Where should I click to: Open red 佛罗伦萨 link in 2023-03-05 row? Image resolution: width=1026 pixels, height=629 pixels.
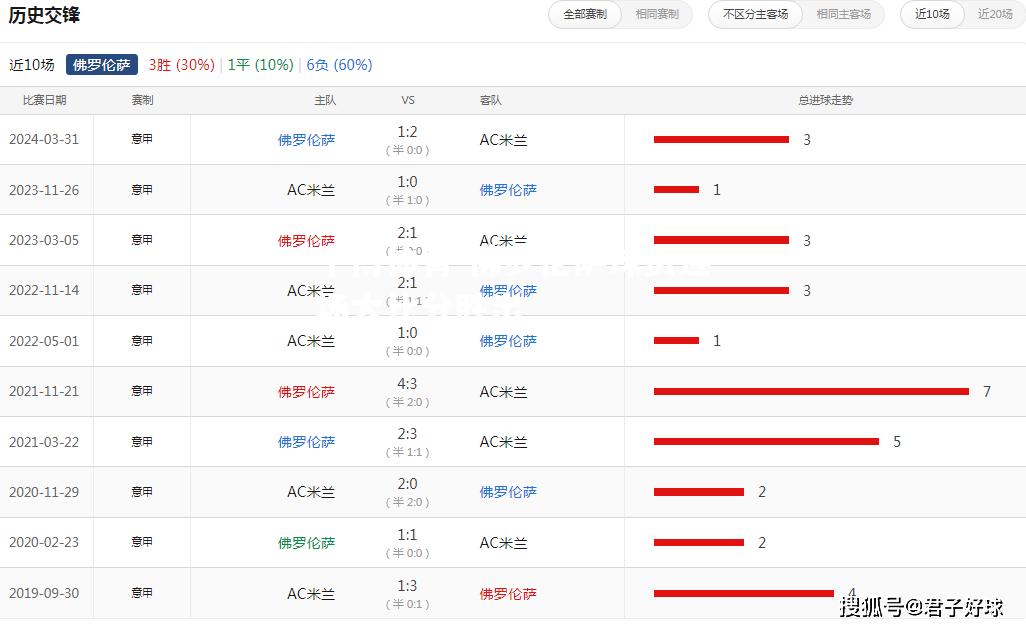[x=306, y=240]
